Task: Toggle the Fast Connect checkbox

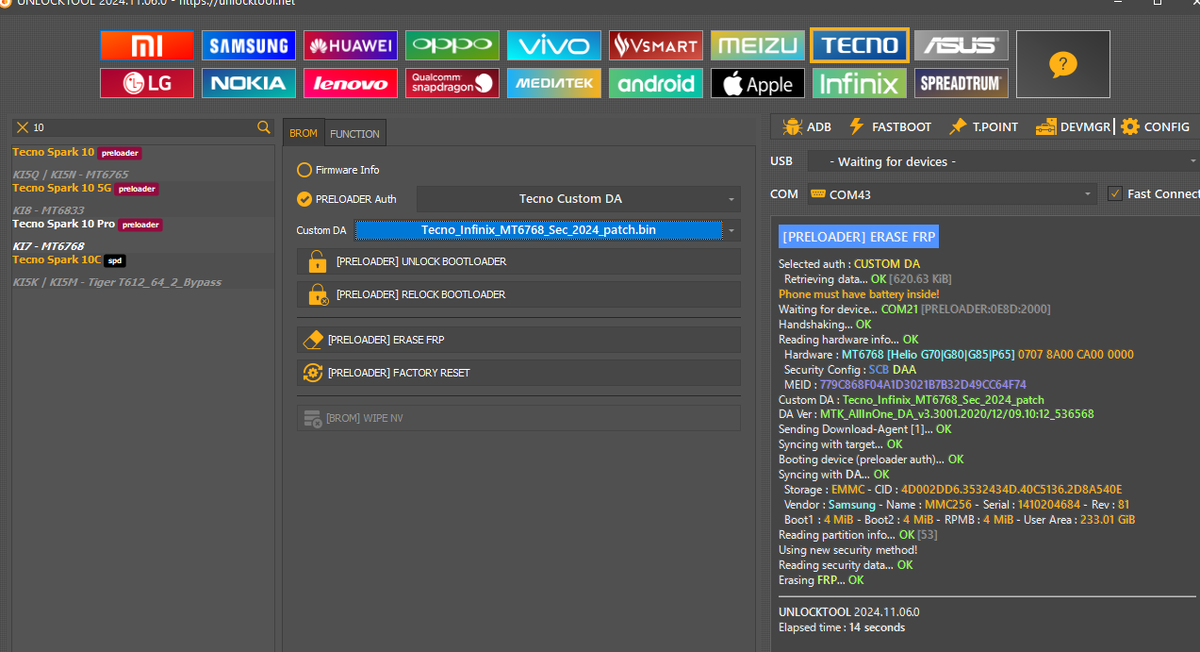Action: (1115, 194)
